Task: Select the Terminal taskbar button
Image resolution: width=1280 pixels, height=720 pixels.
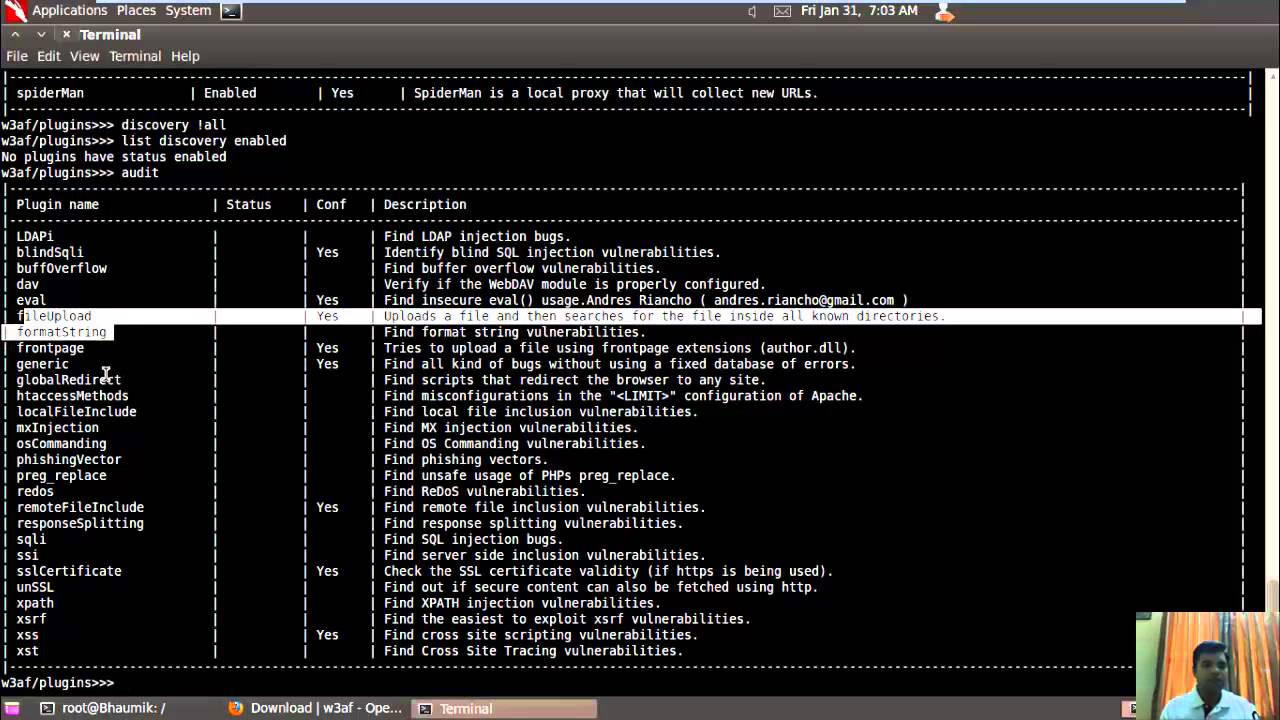Action: pos(505,708)
